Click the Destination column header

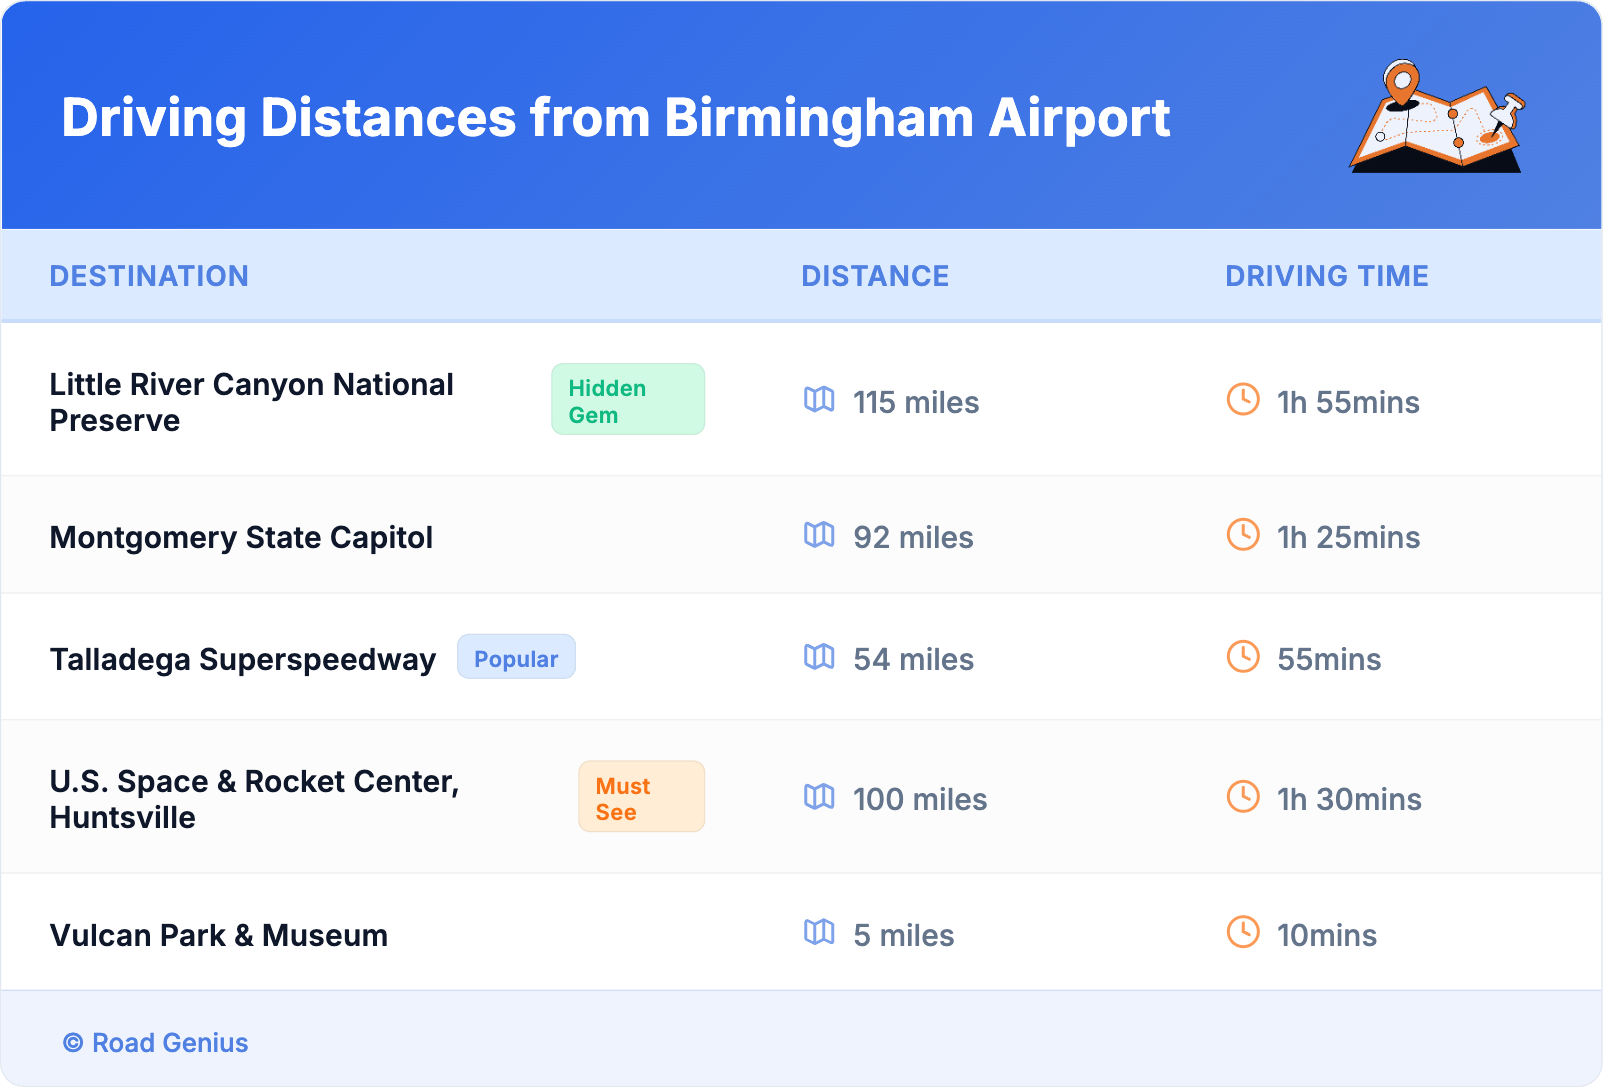149,276
